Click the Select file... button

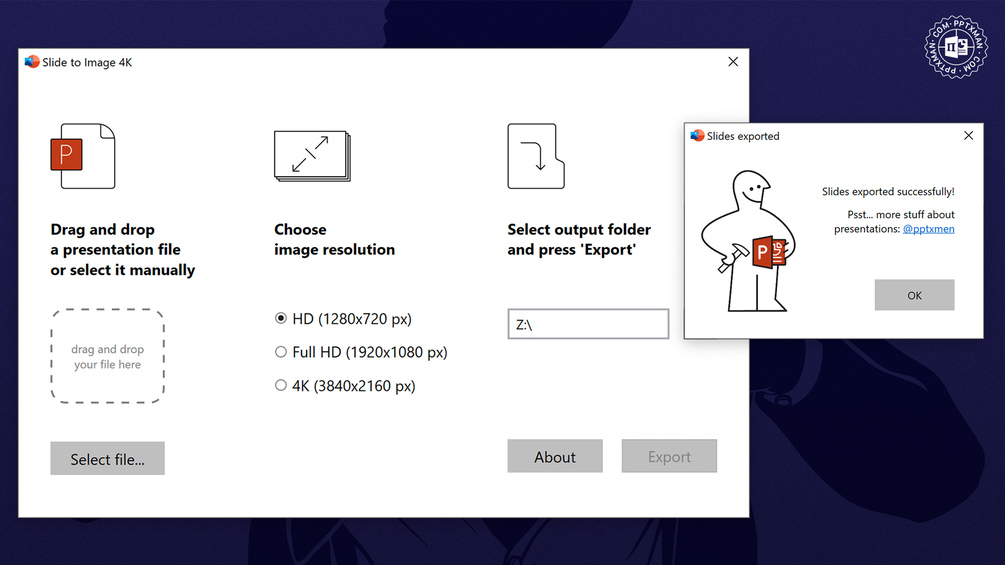108,459
